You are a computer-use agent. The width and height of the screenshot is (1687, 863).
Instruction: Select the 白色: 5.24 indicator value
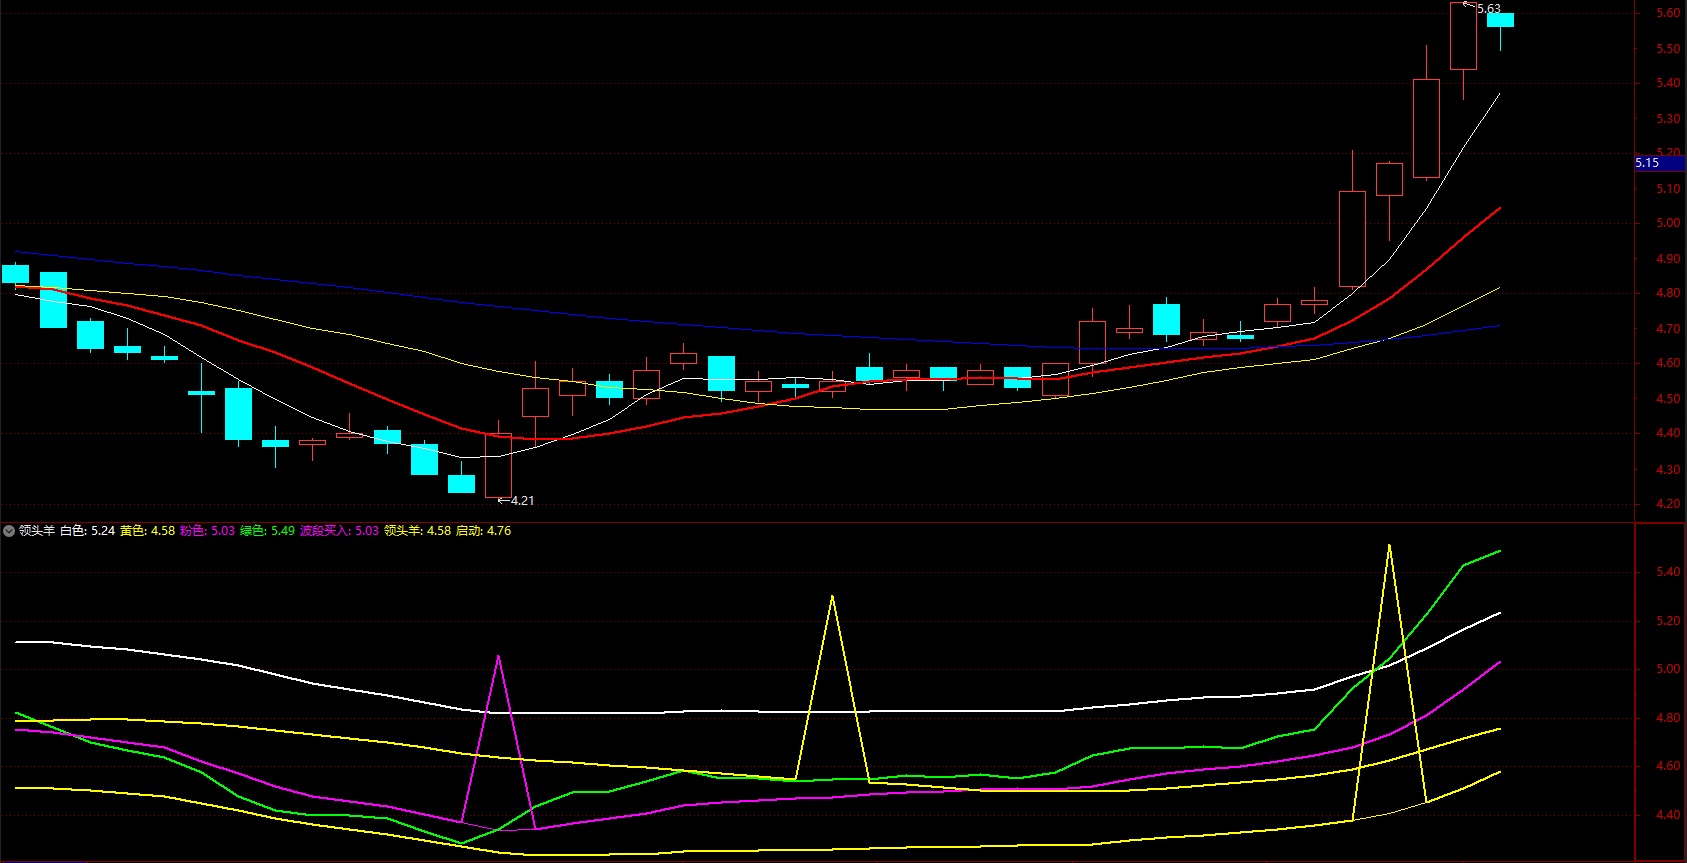click(87, 531)
